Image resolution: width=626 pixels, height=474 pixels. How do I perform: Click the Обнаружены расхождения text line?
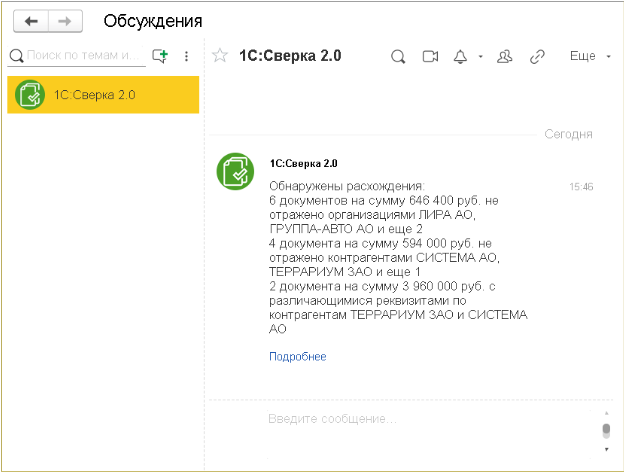coord(347,186)
